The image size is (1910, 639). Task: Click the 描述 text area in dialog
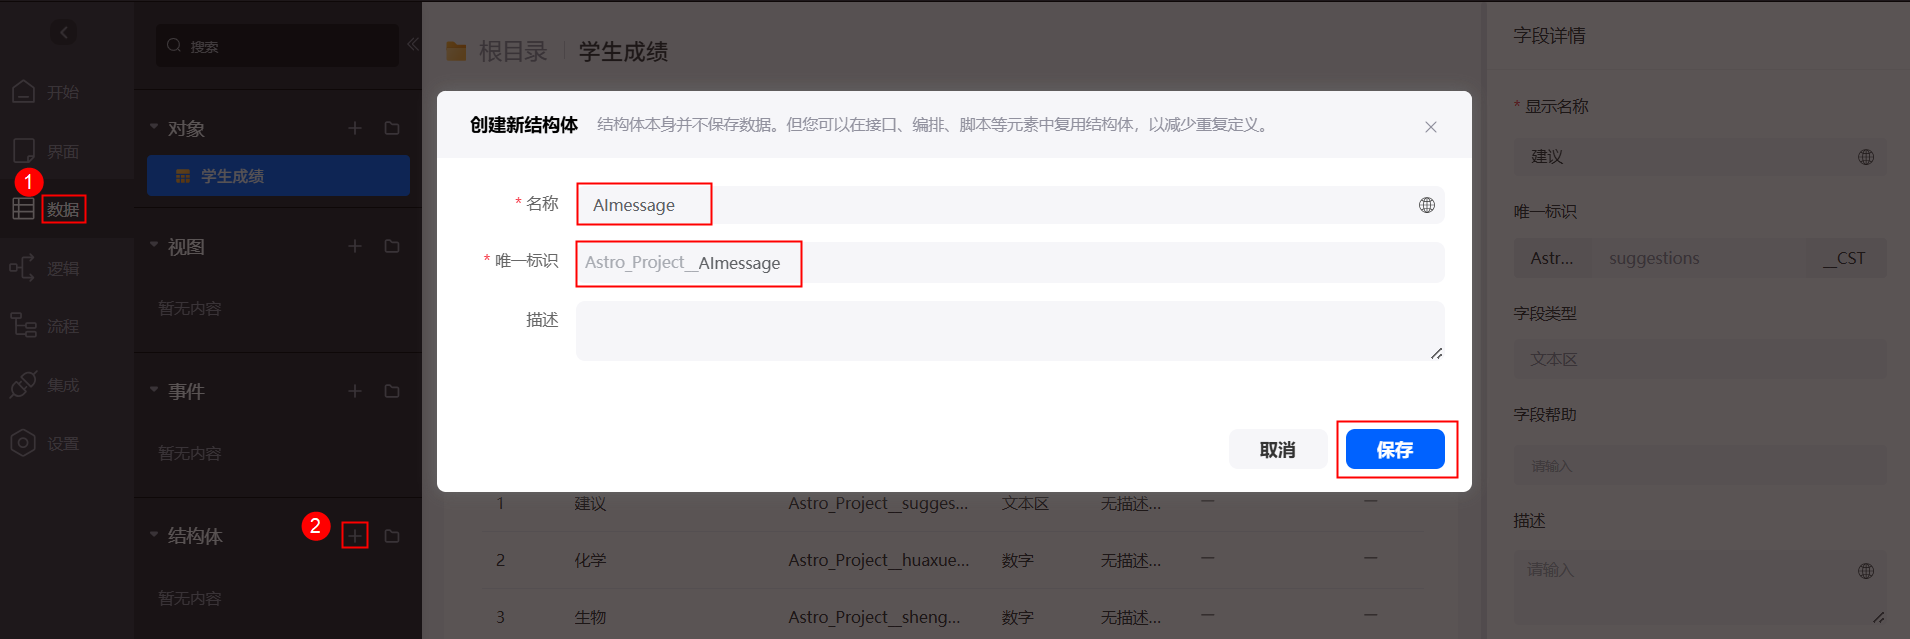pos(1008,331)
